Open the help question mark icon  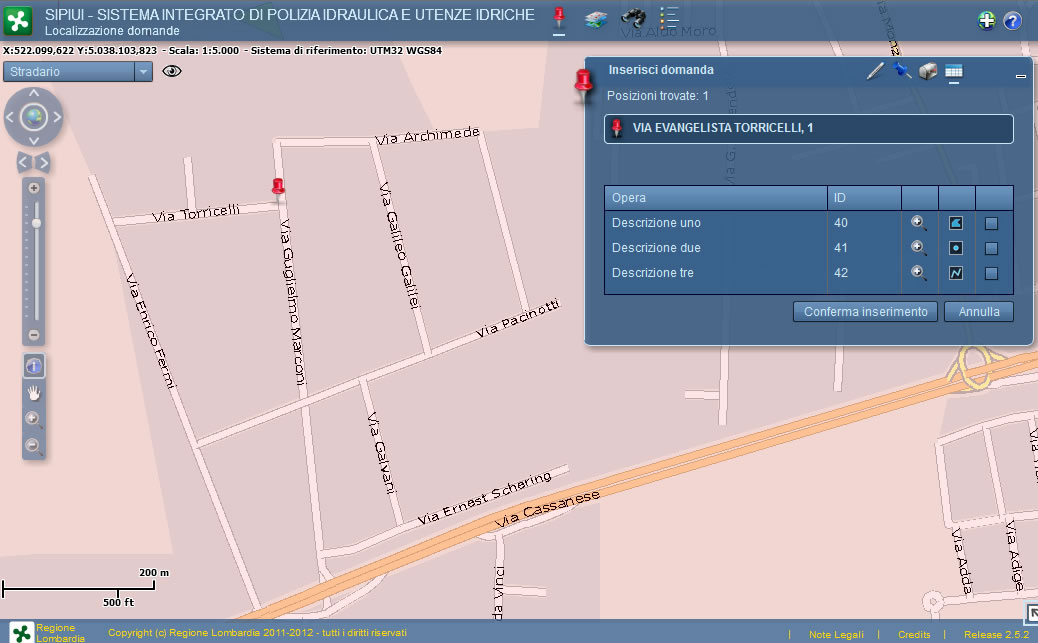tap(1012, 21)
